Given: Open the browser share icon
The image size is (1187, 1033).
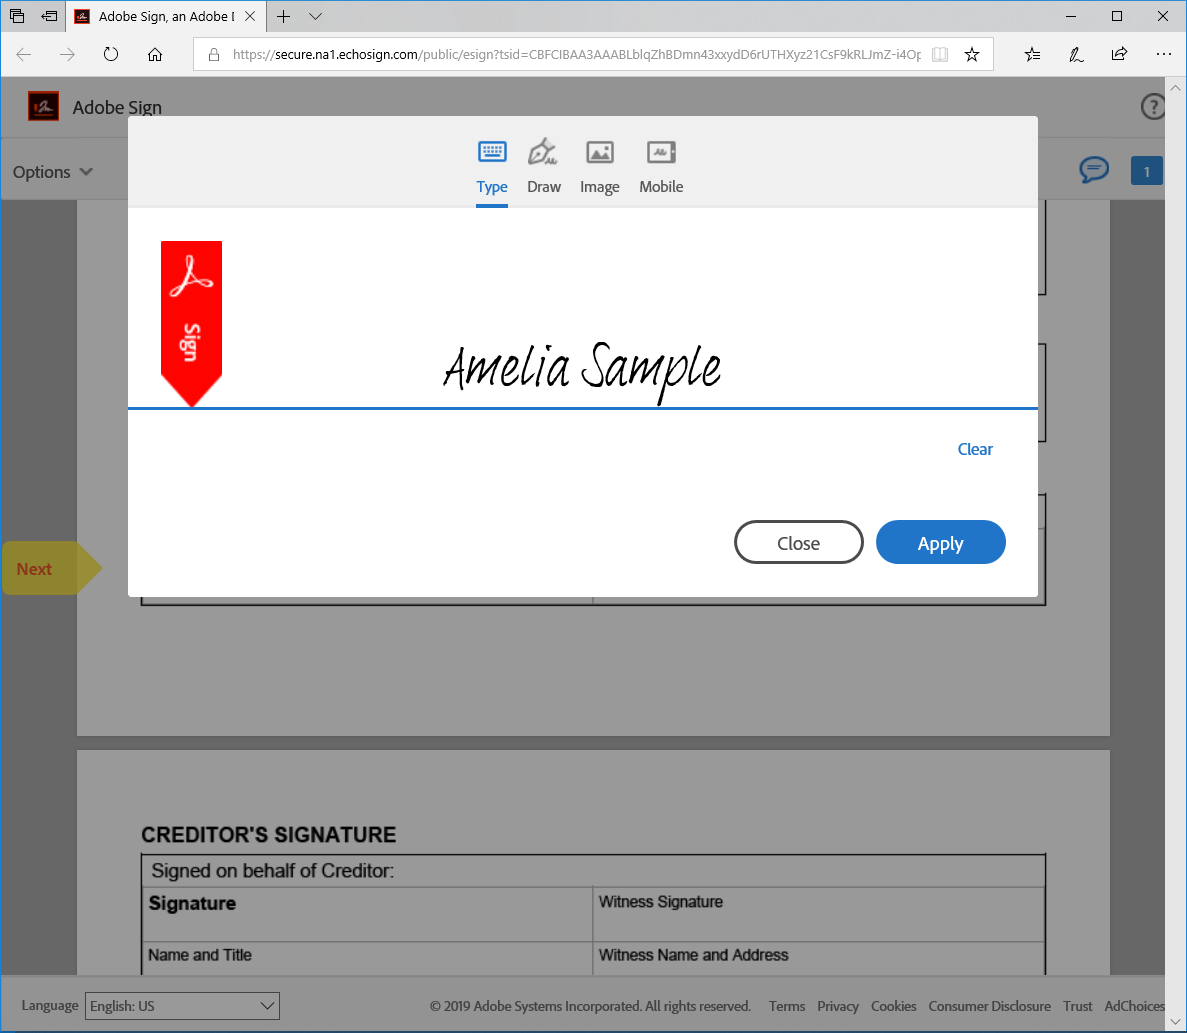Looking at the screenshot, I should pyautogui.click(x=1119, y=55).
